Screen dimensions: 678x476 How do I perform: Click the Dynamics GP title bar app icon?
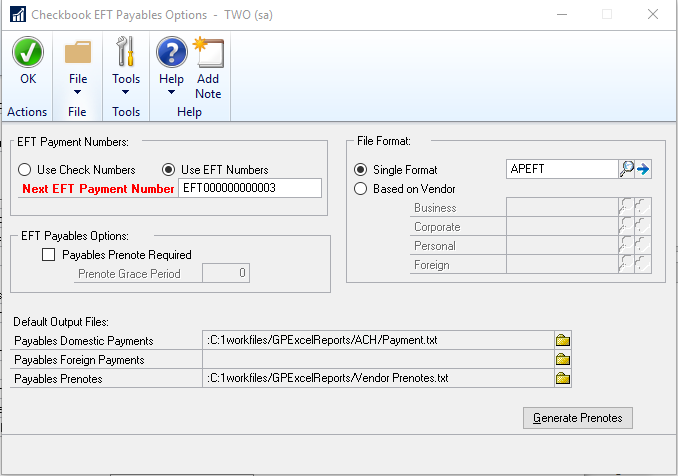click(x=18, y=15)
